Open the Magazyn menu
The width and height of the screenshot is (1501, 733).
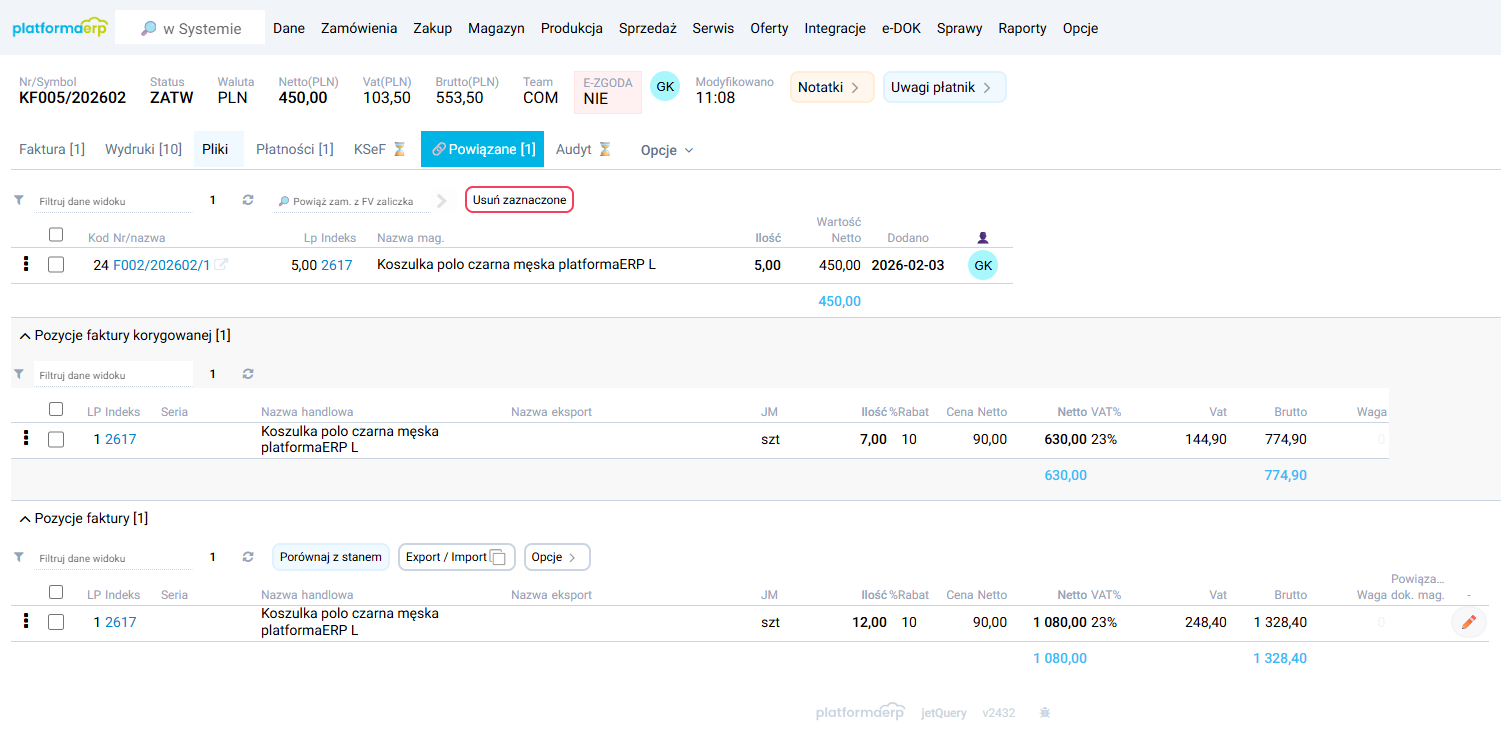pyautogui.click(x=496, y=28)
